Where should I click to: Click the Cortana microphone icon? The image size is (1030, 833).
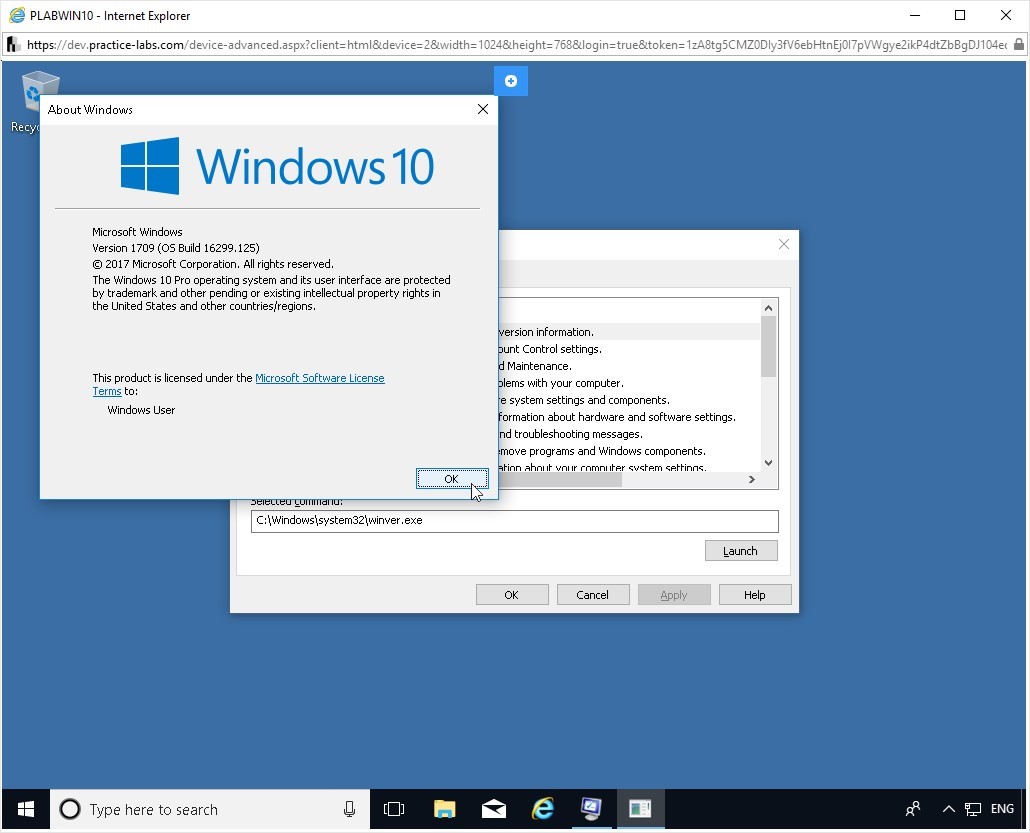[349, 809]
